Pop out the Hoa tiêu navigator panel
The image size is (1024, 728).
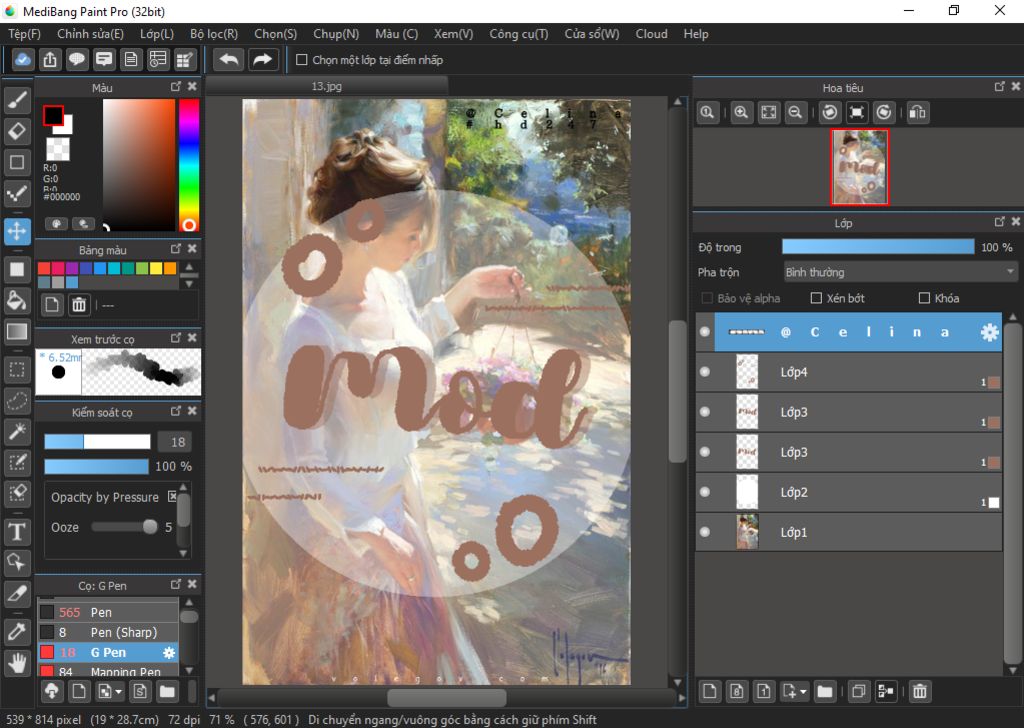tap(999, 86)
